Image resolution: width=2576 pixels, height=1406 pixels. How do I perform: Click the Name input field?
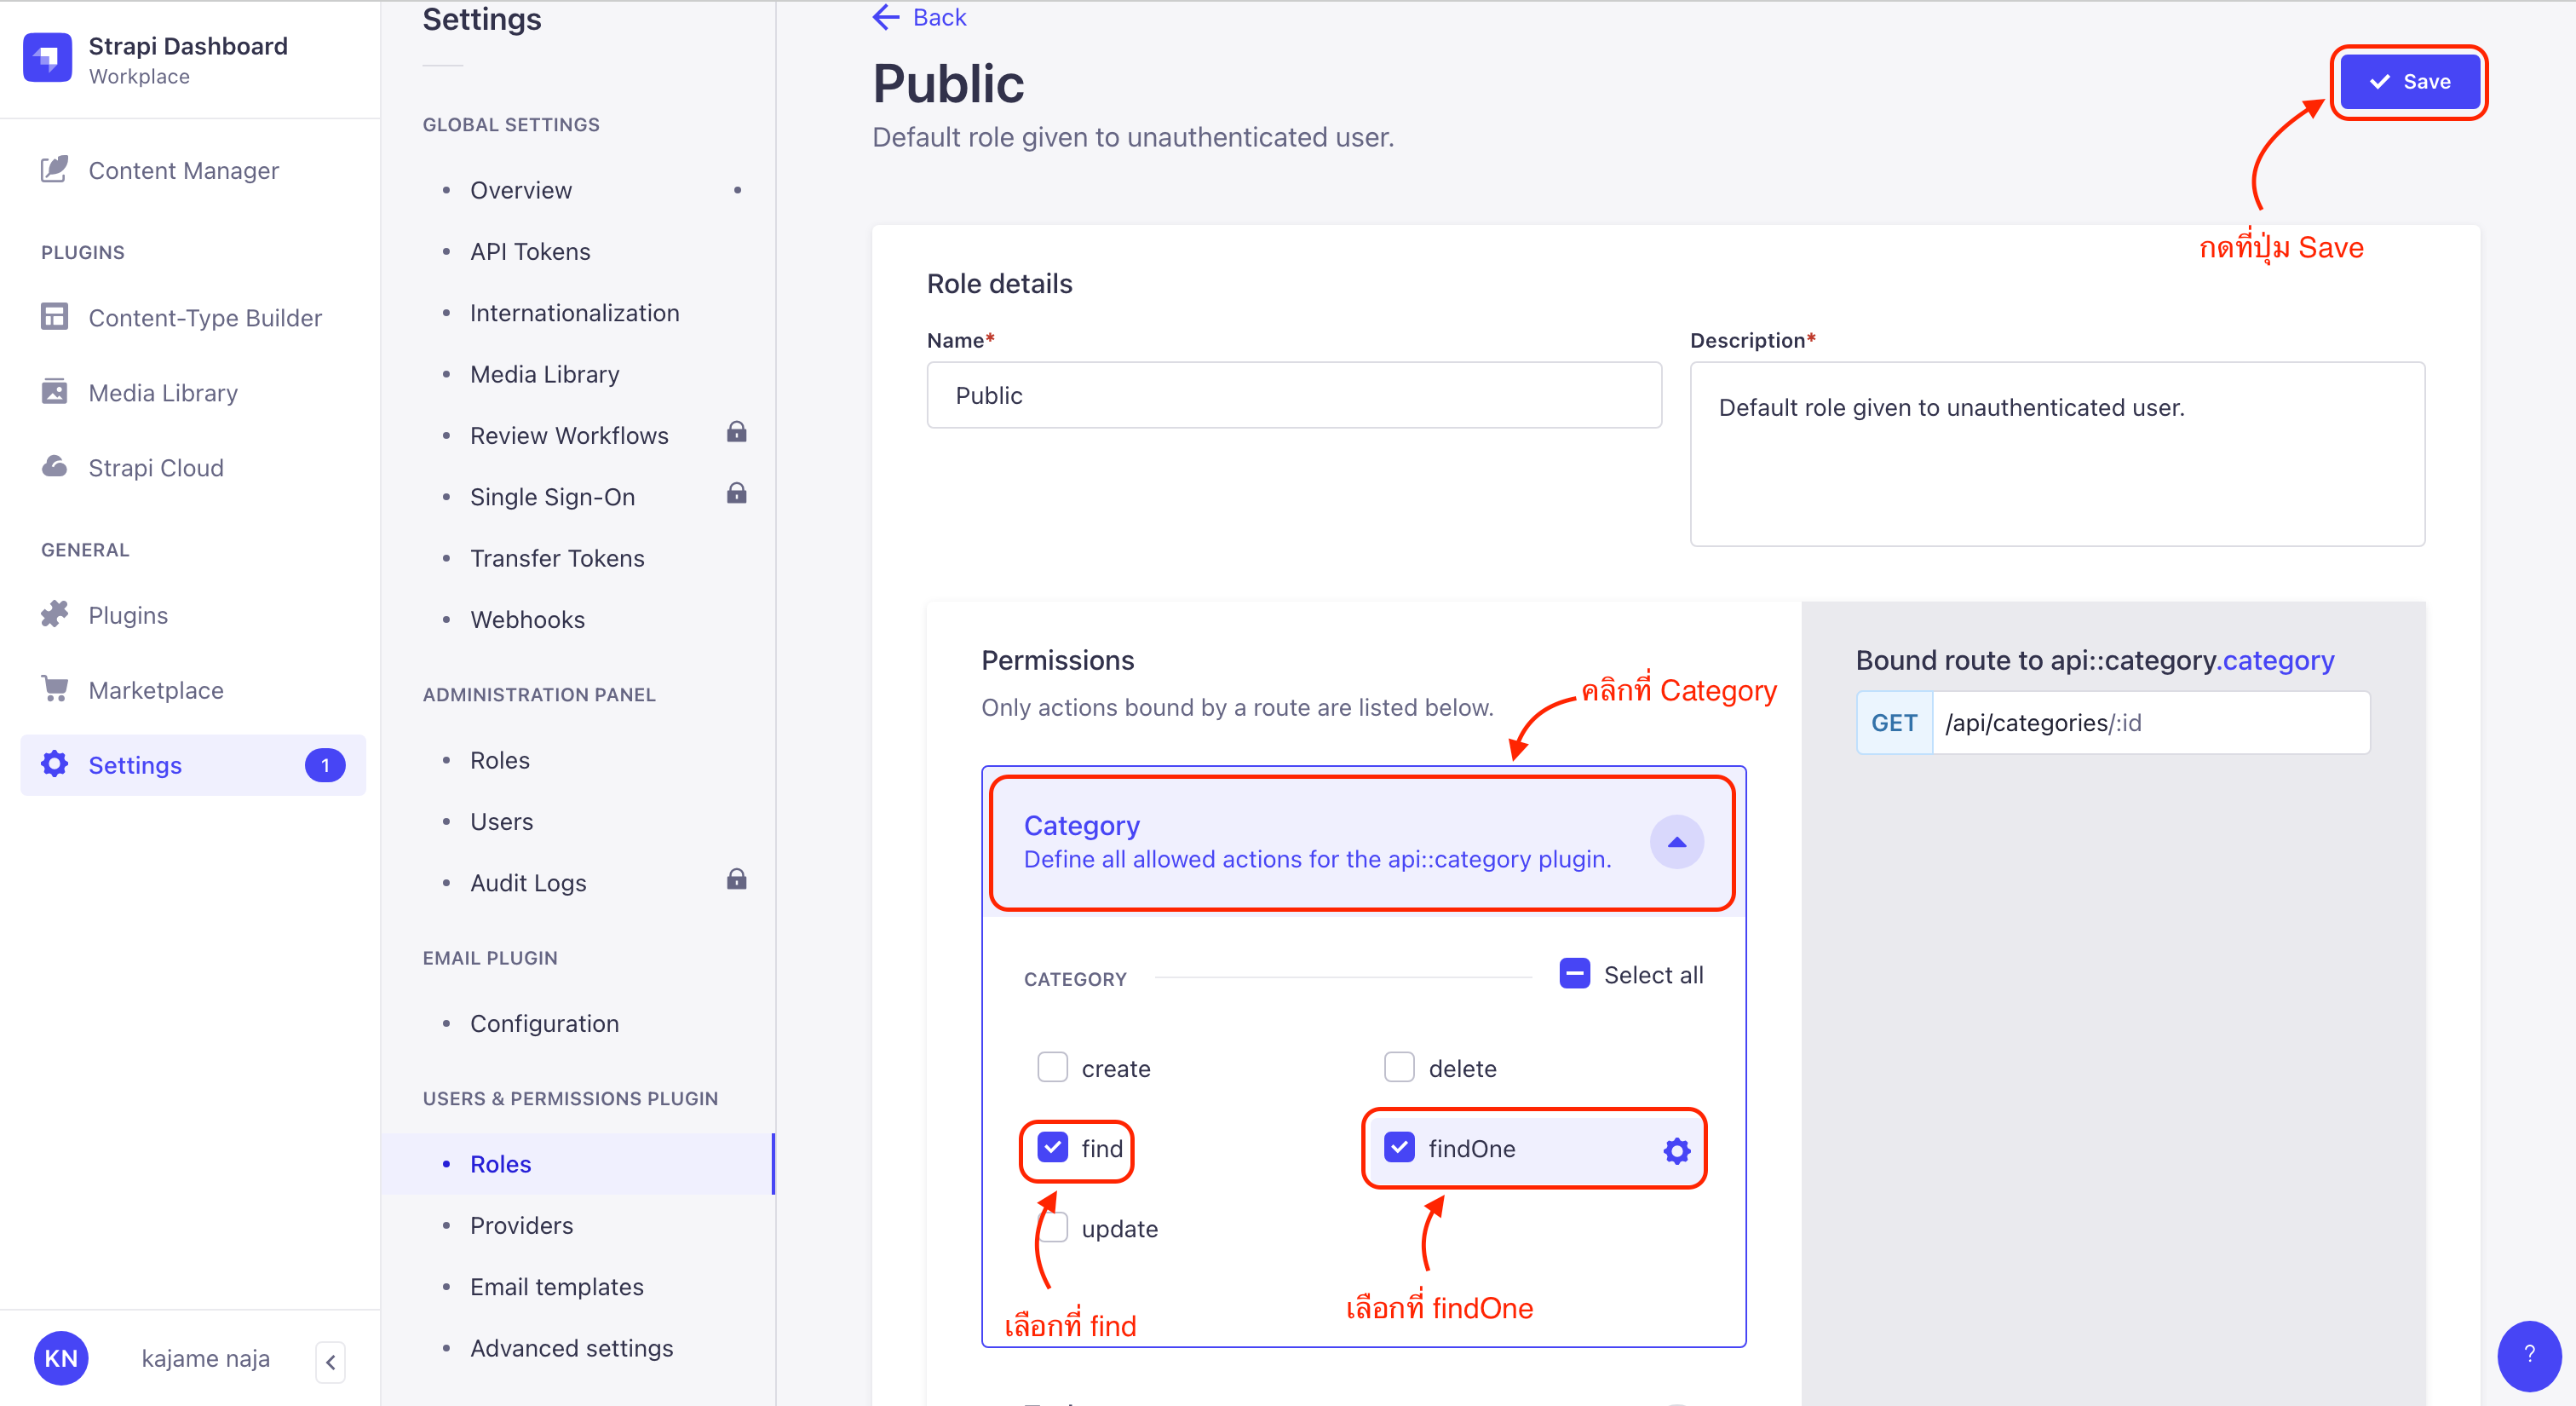coord(1294,395)
